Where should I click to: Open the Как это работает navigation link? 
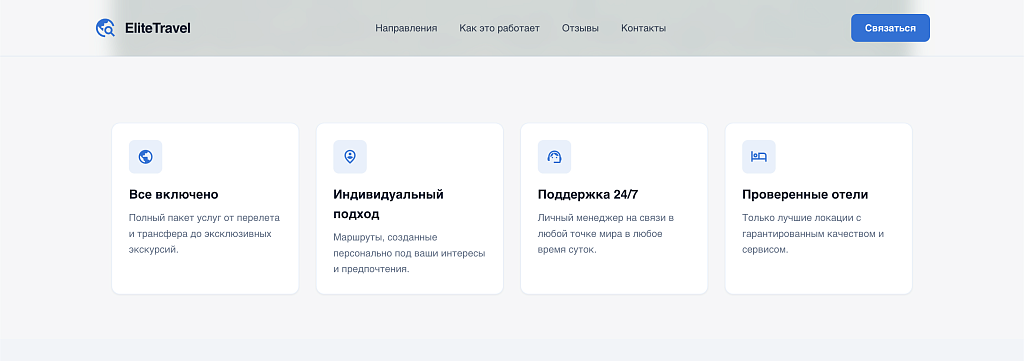coord(500,28)
